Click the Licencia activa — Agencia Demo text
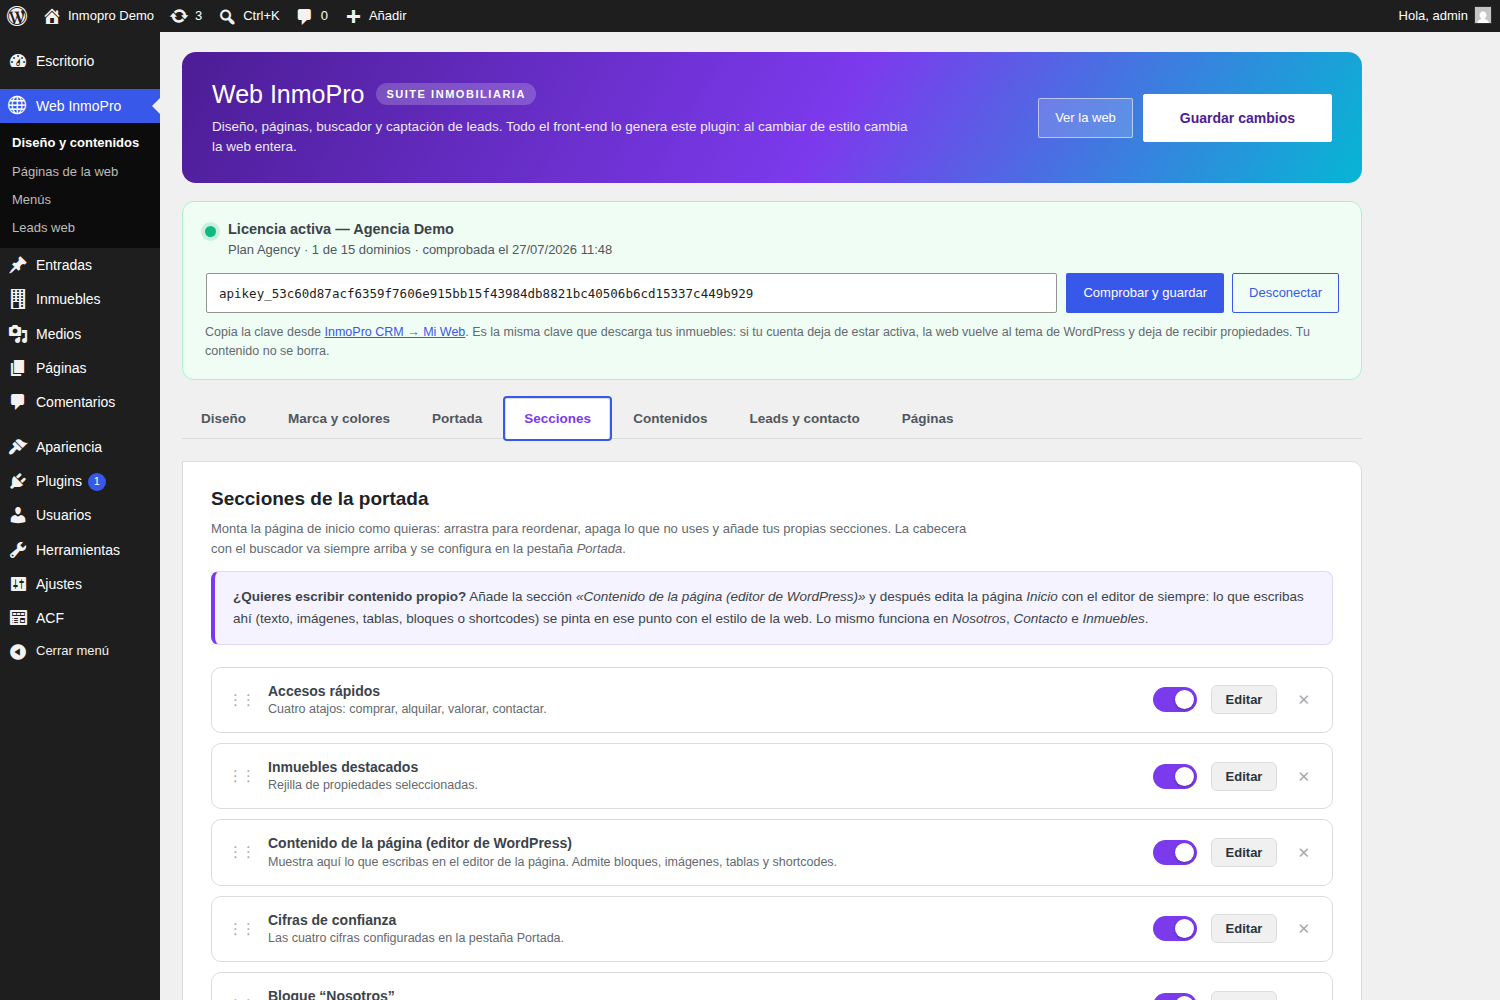1500x1000 pixels. [x=341, y=229]
